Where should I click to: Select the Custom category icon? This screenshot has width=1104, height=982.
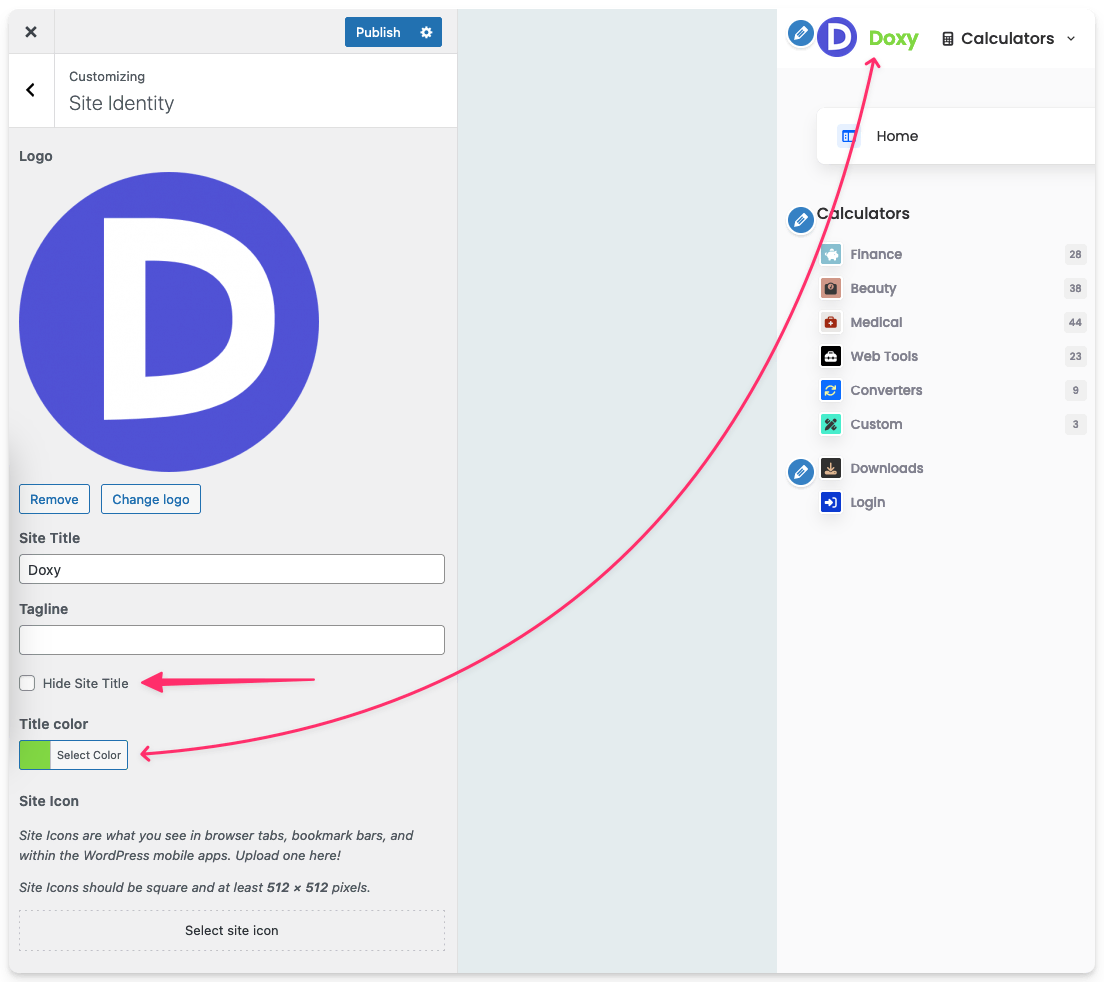[x=831, y=424]
